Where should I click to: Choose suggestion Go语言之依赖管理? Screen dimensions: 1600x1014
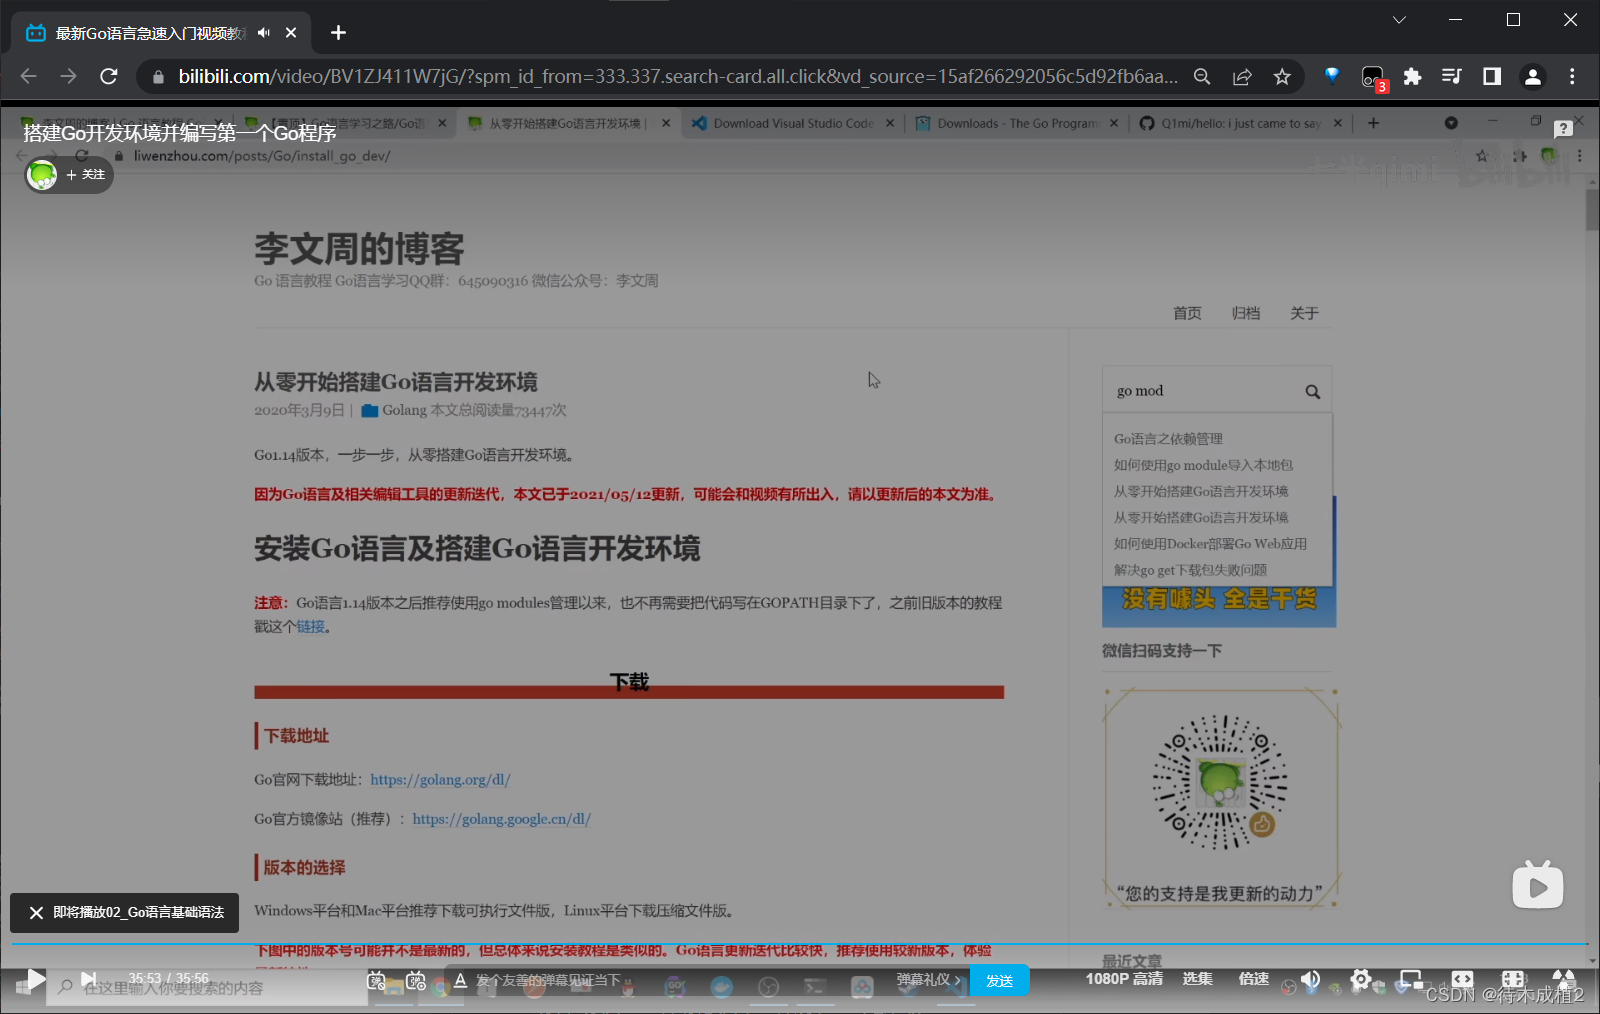1168,439
